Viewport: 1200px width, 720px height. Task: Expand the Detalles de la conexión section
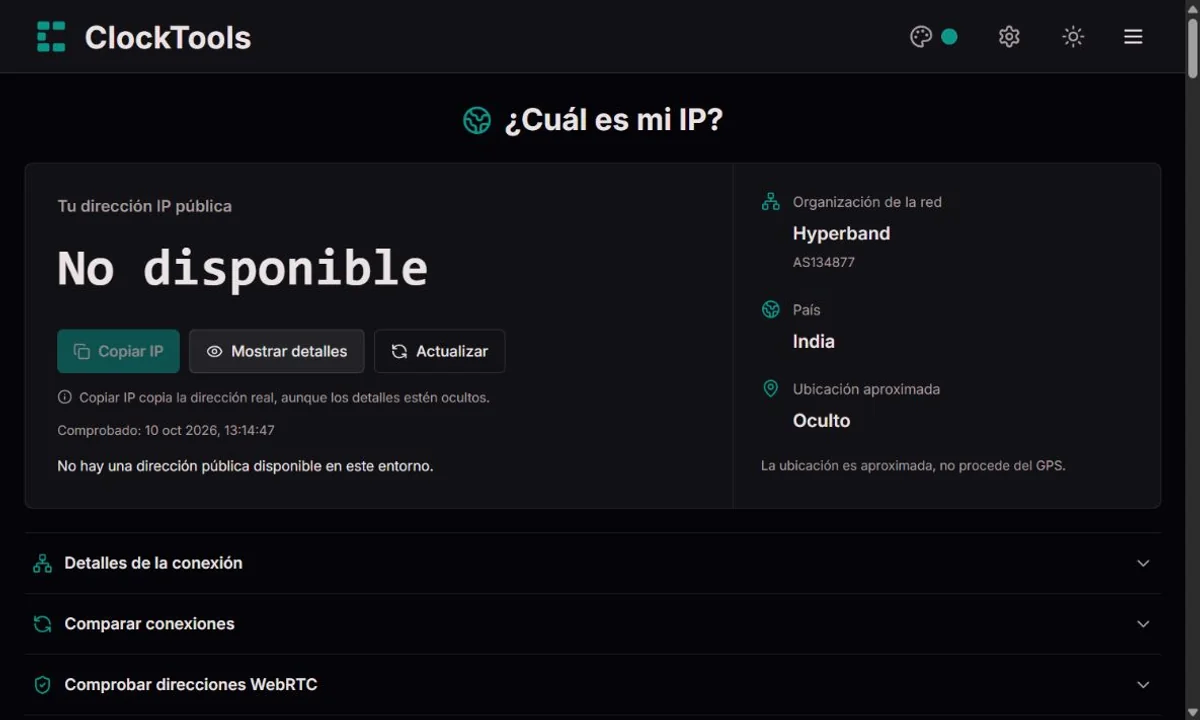click(x=593, y=563)
